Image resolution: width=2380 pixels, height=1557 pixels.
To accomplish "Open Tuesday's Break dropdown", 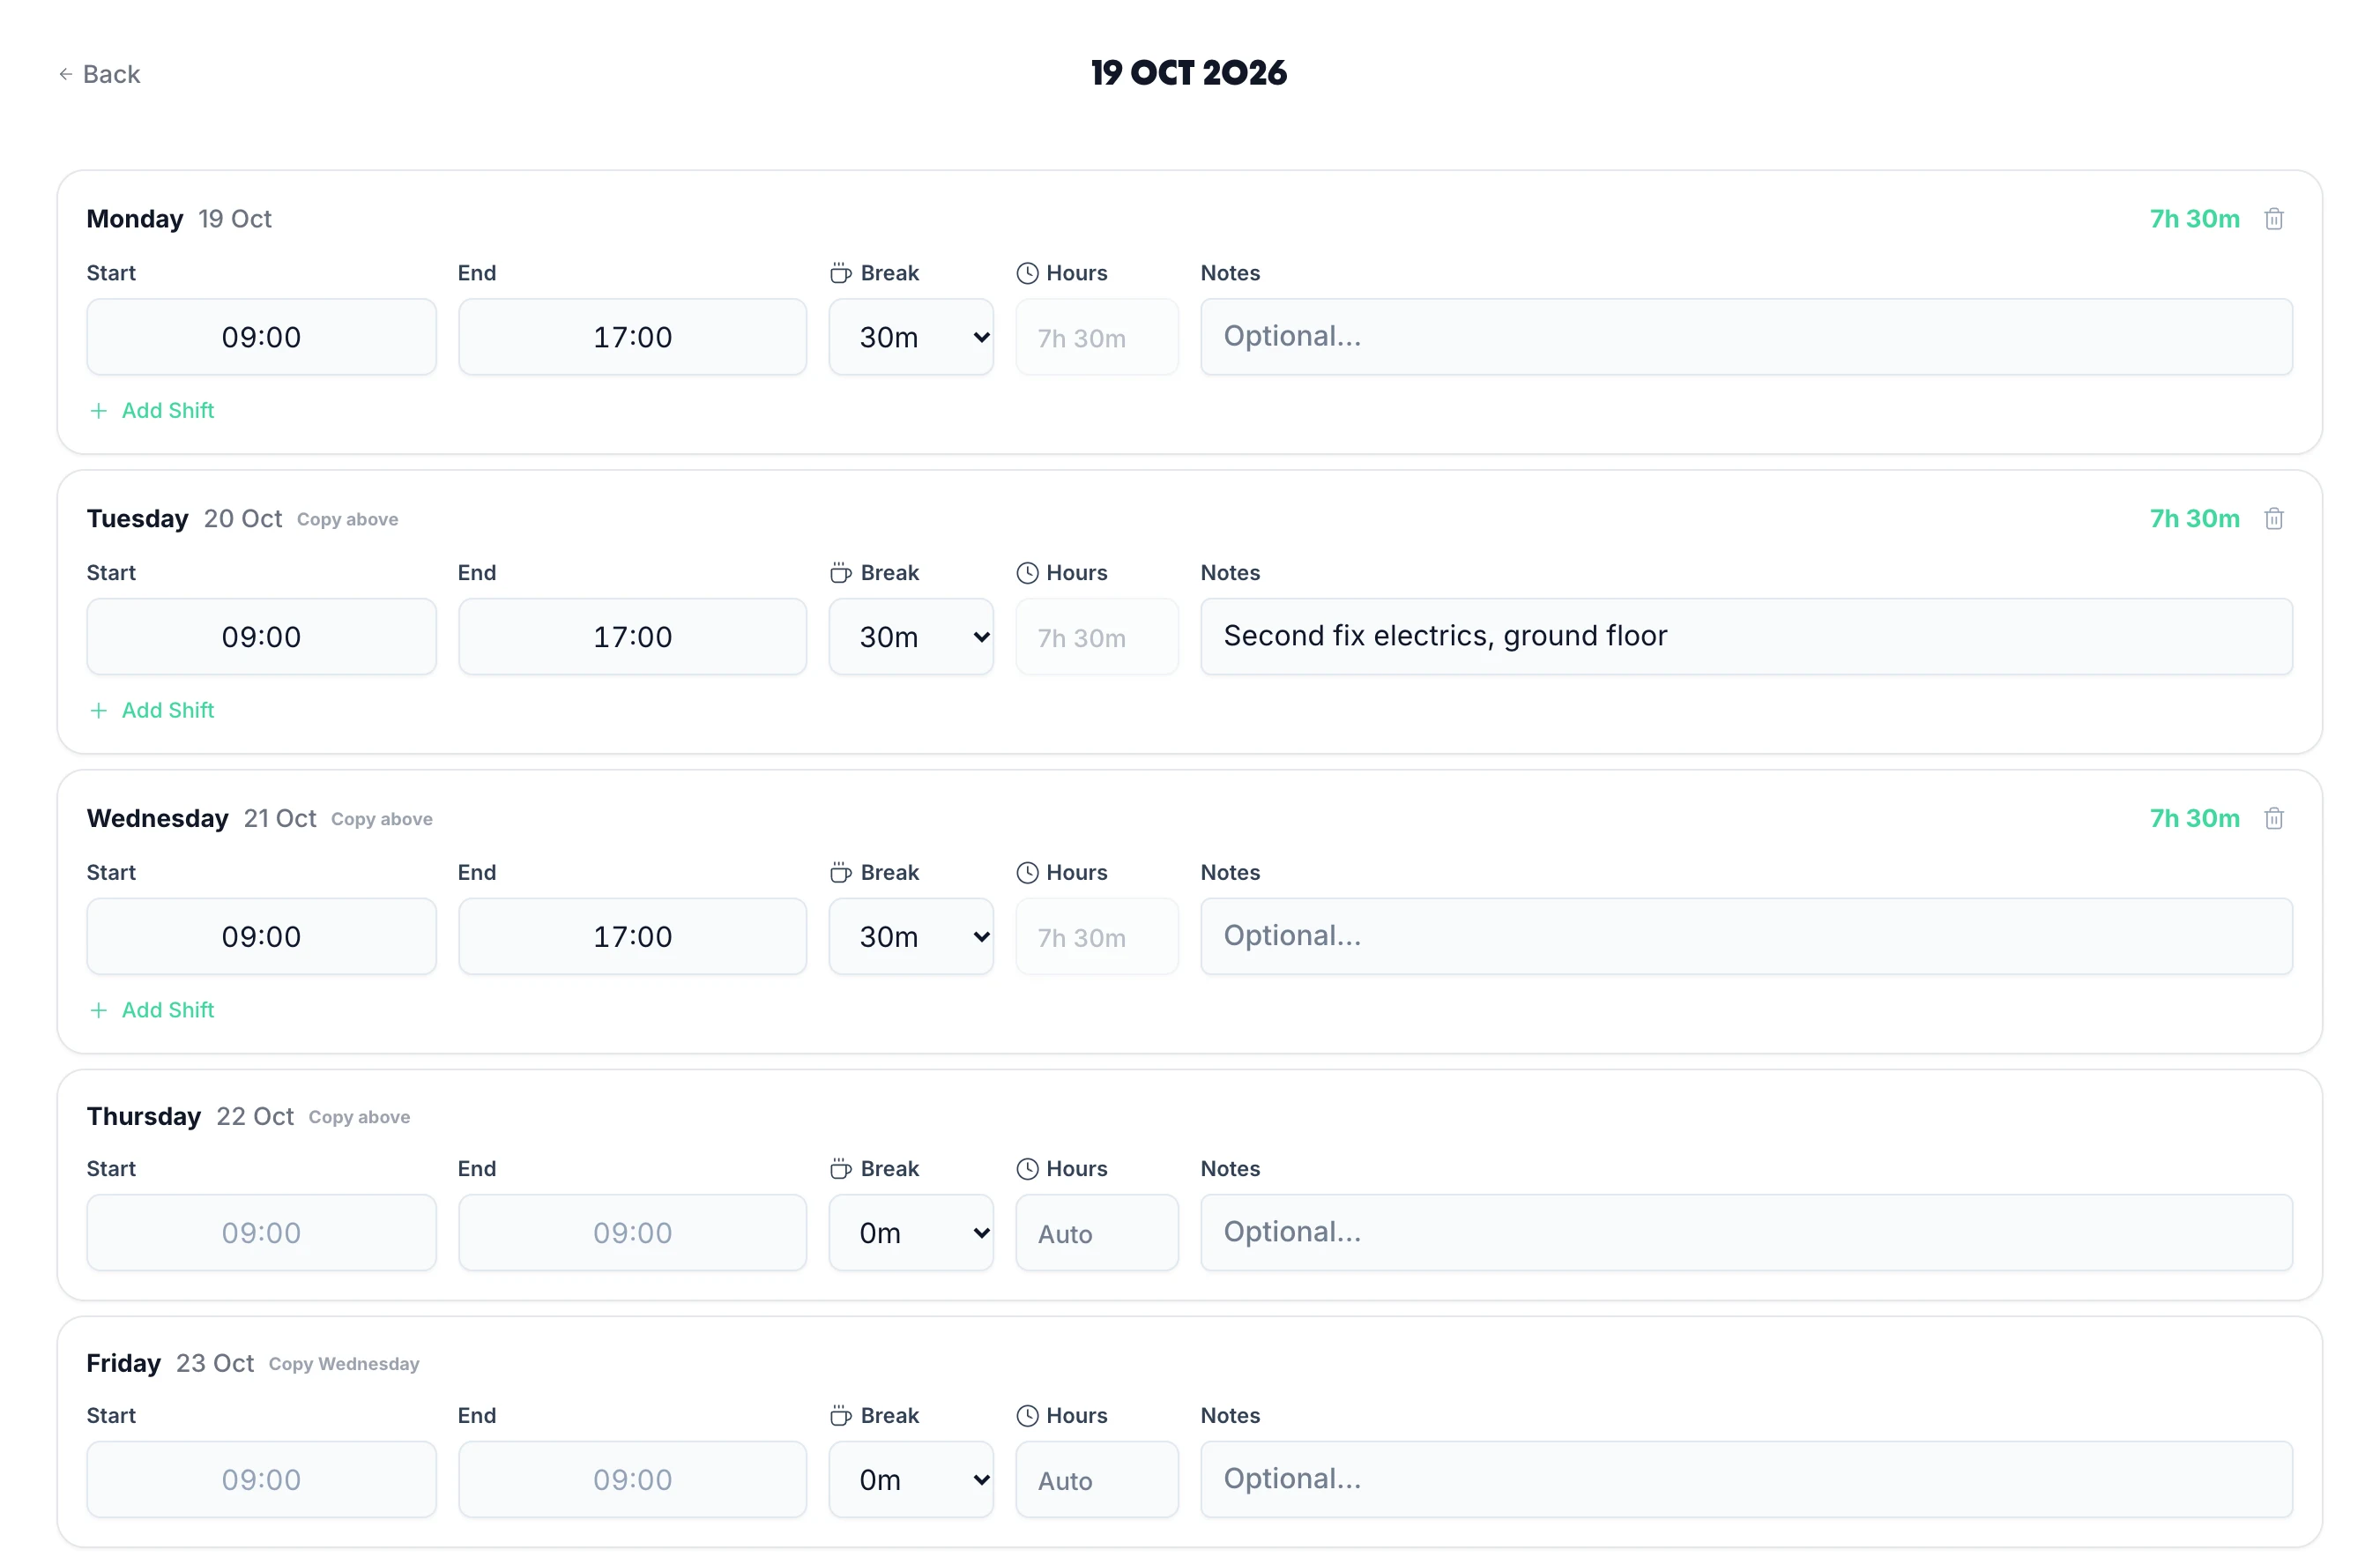I will [x=911, y=637].
